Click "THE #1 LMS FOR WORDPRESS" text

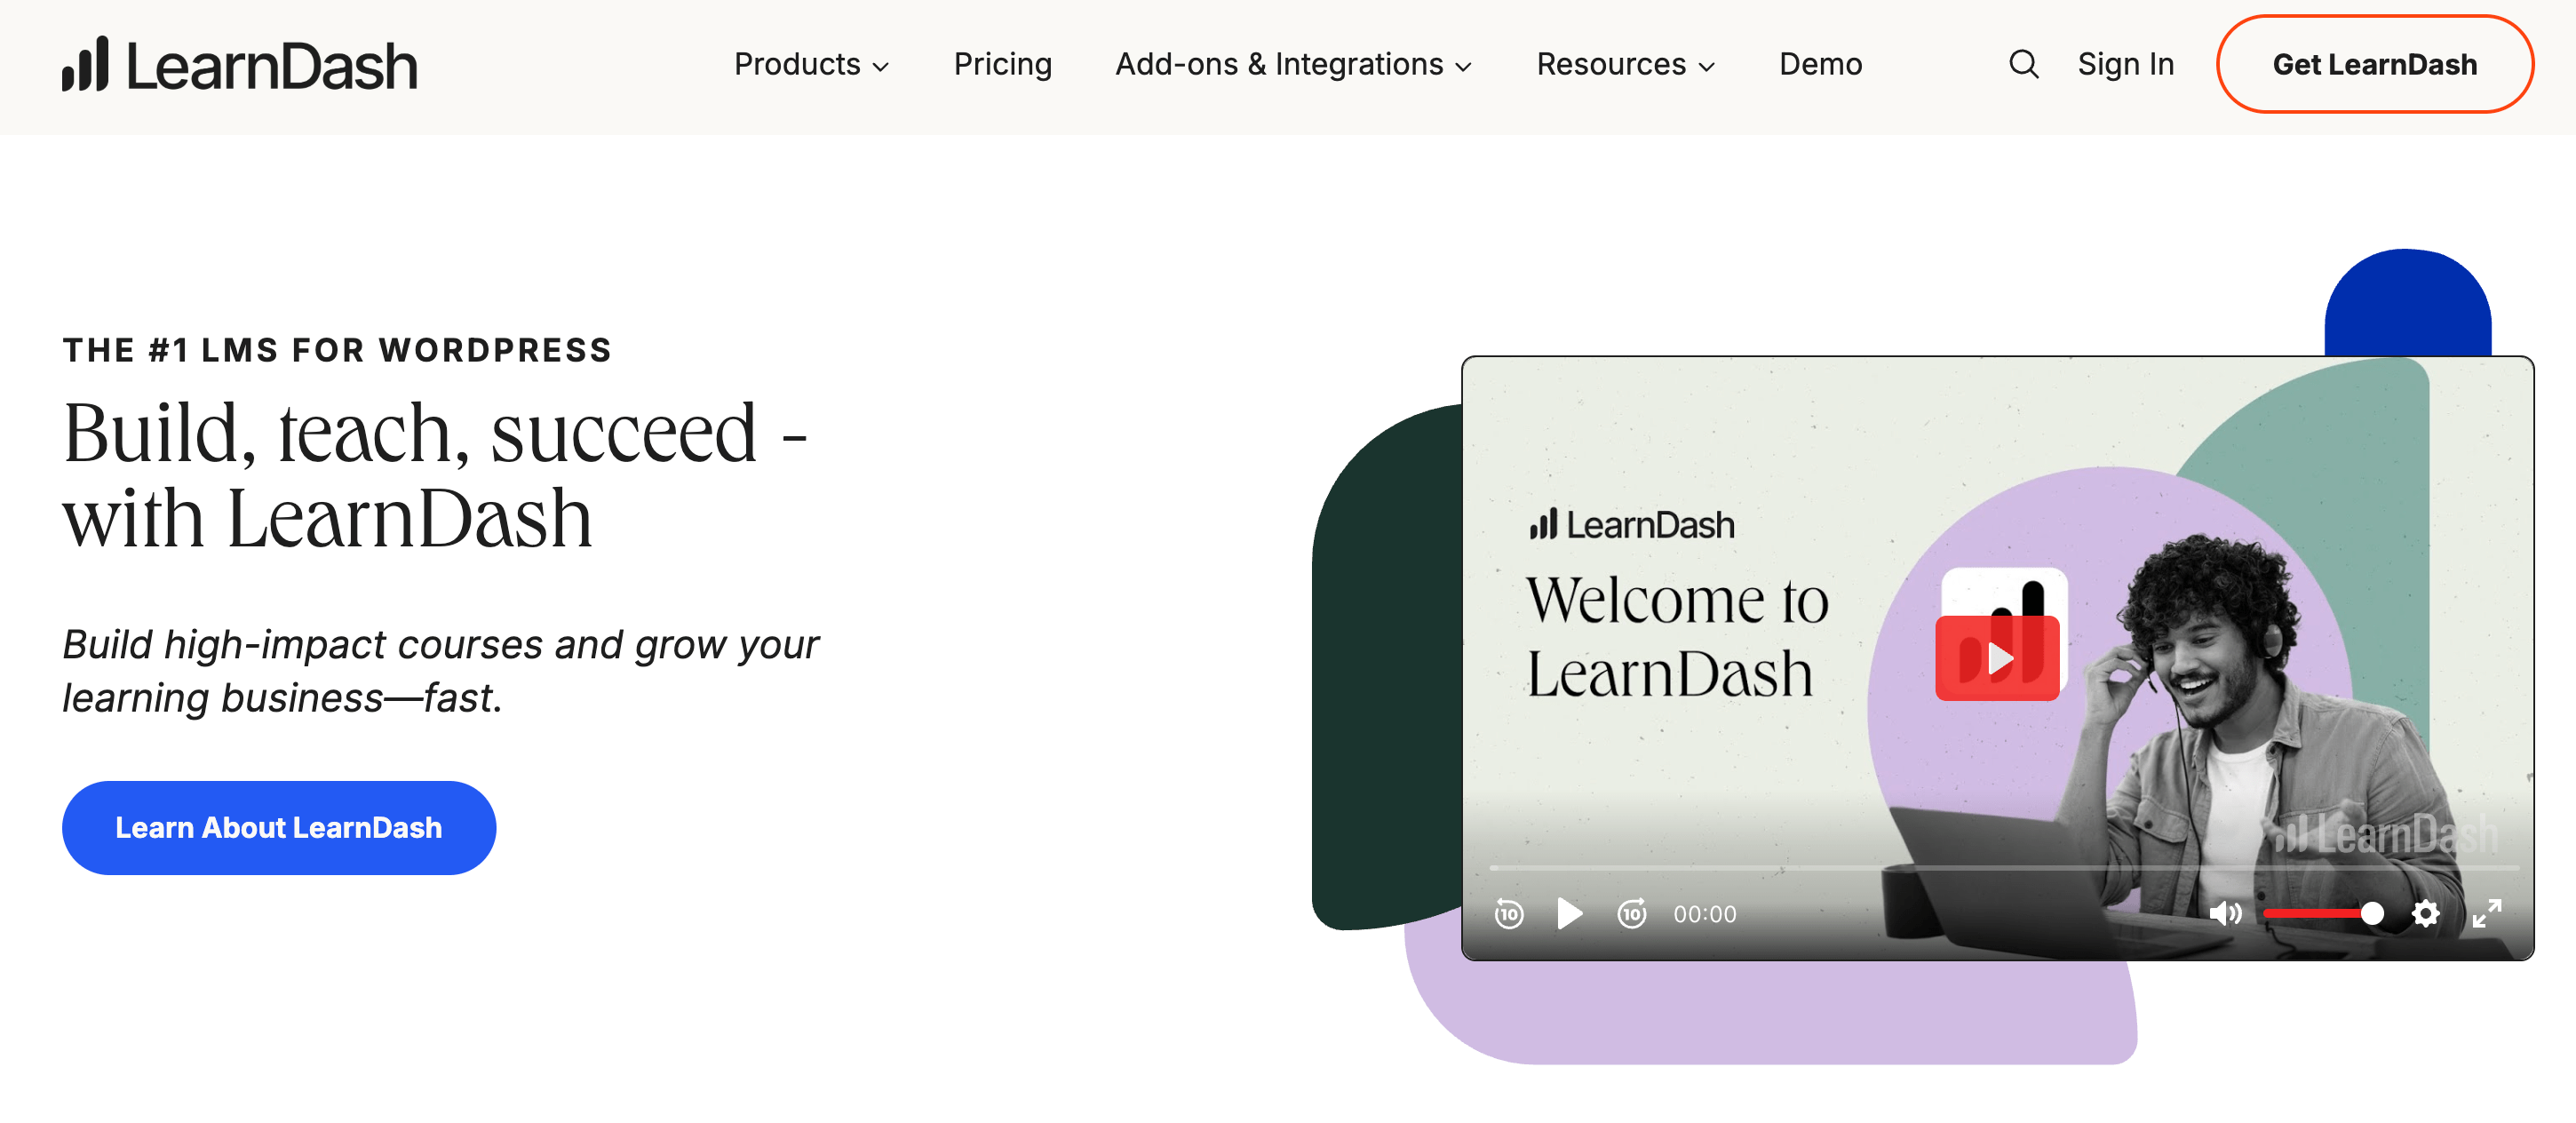337,350
